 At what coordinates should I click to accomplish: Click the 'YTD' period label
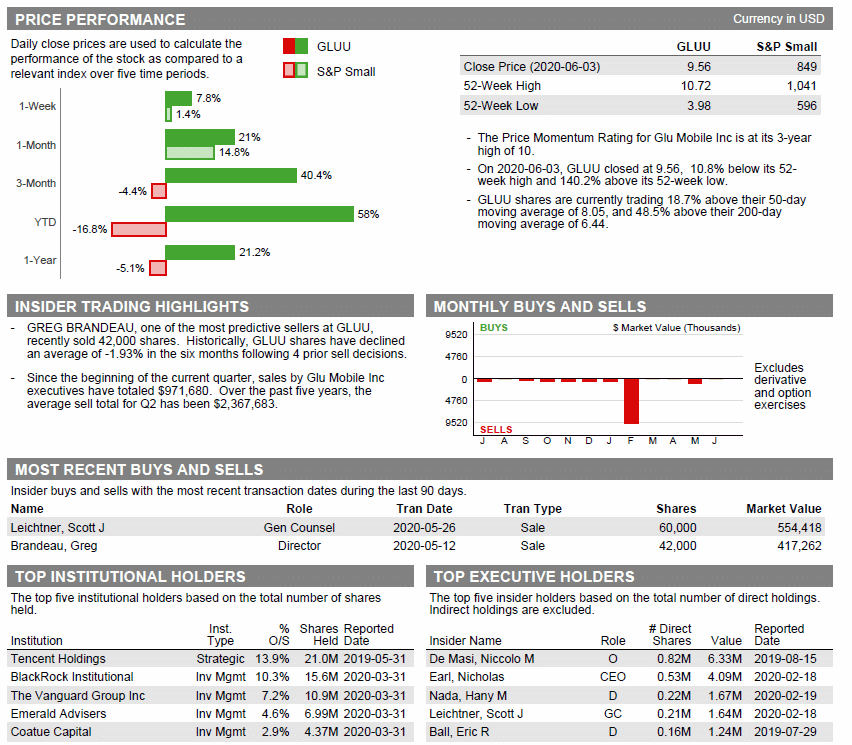[45, 222]
